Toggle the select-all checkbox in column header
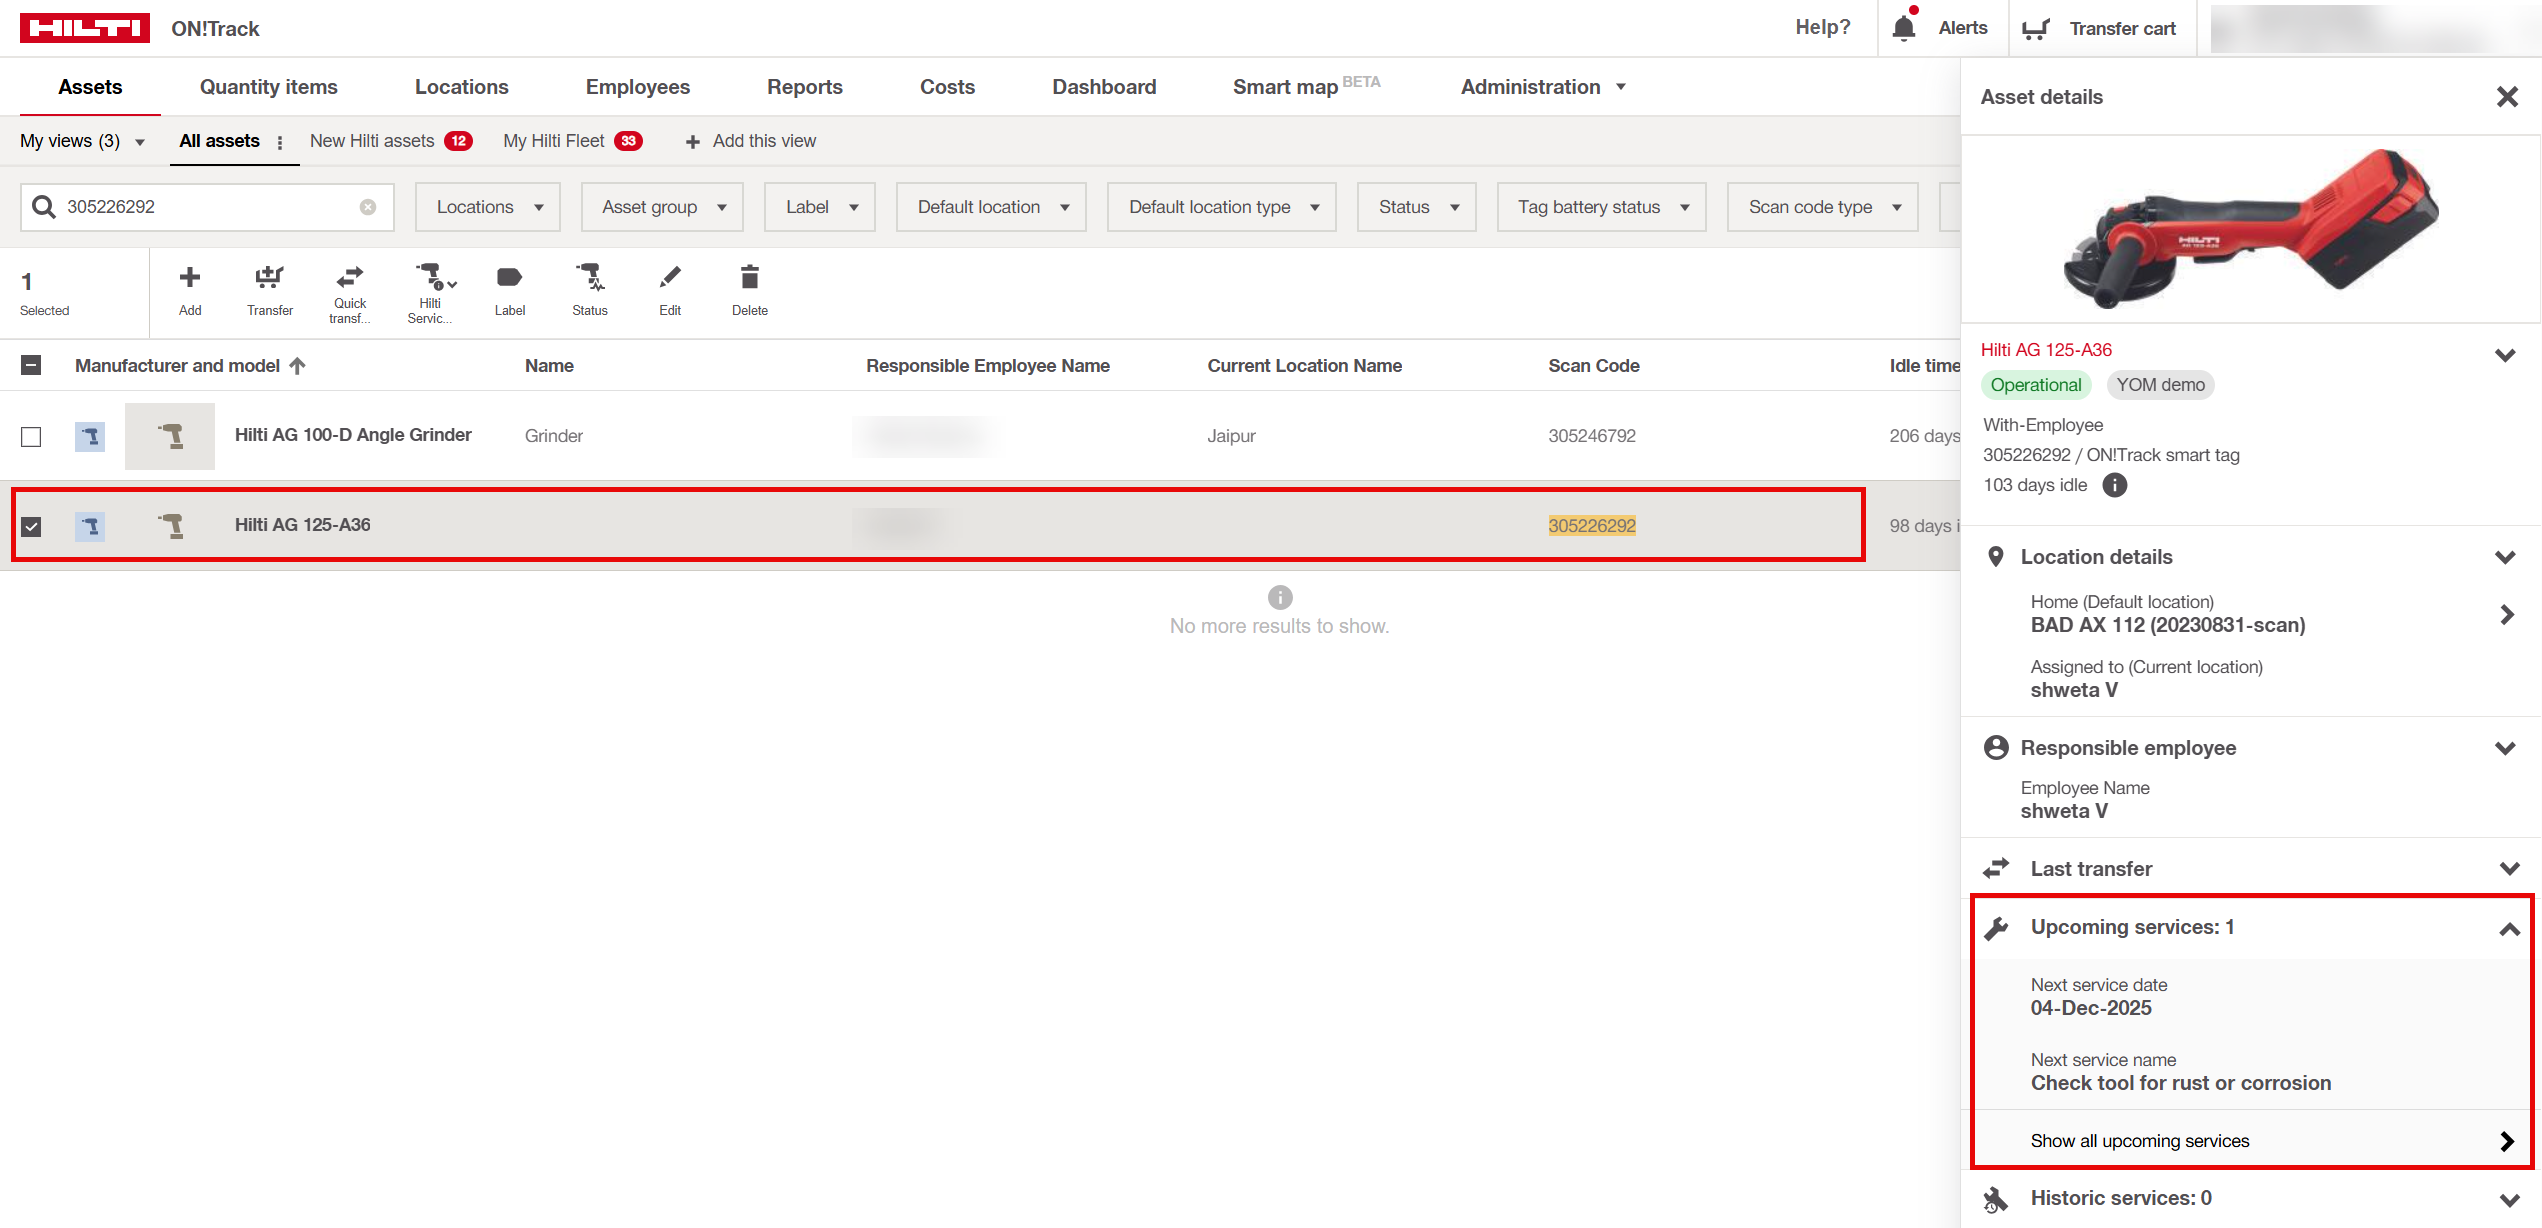The height and width of the screenshot is (1228, 2542). (31, 365)
